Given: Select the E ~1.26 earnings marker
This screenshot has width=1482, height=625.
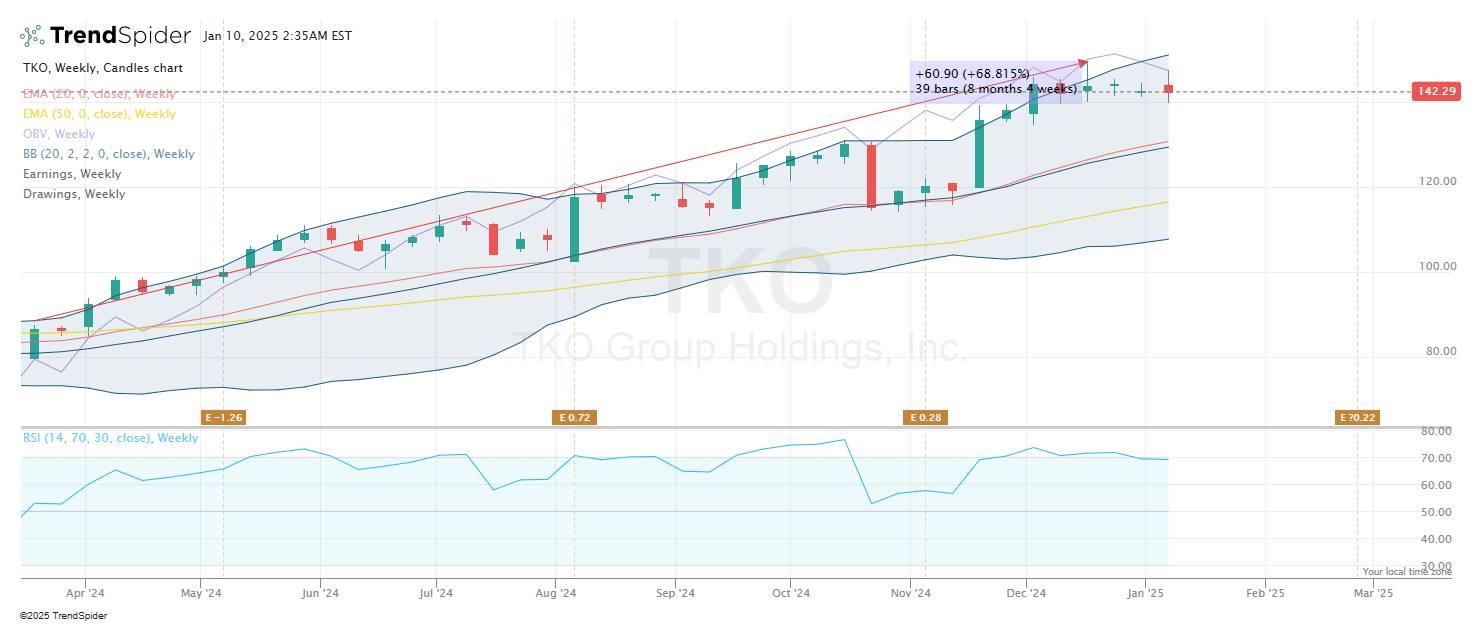Looking at the screenshot, I should click(222, 417).
